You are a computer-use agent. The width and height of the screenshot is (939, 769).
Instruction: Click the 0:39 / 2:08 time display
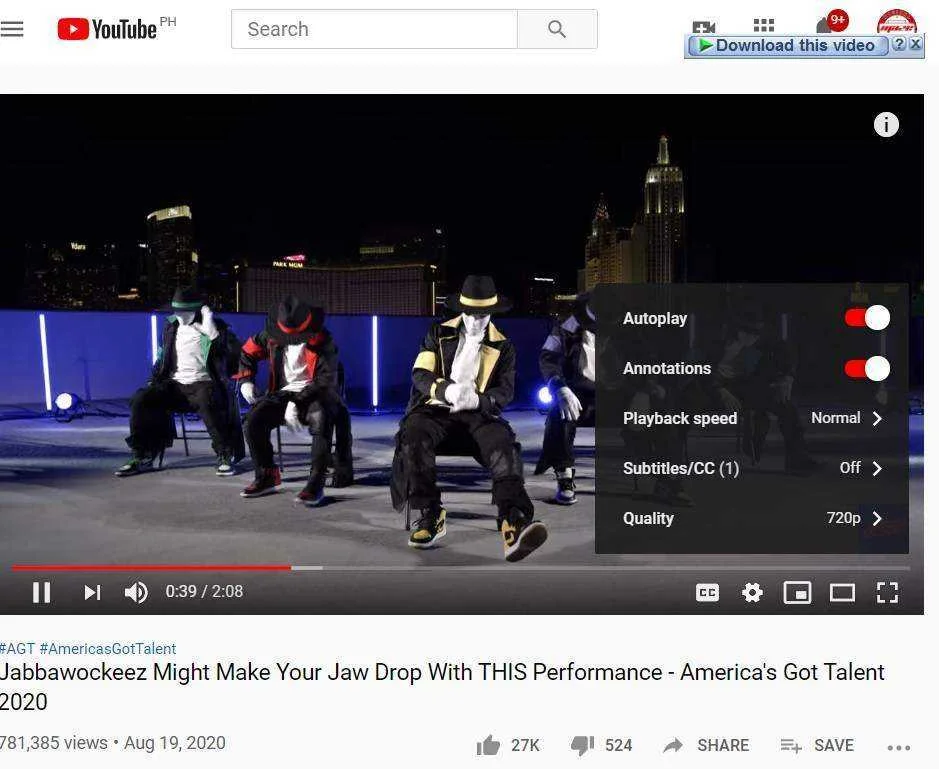coord(204,592)
